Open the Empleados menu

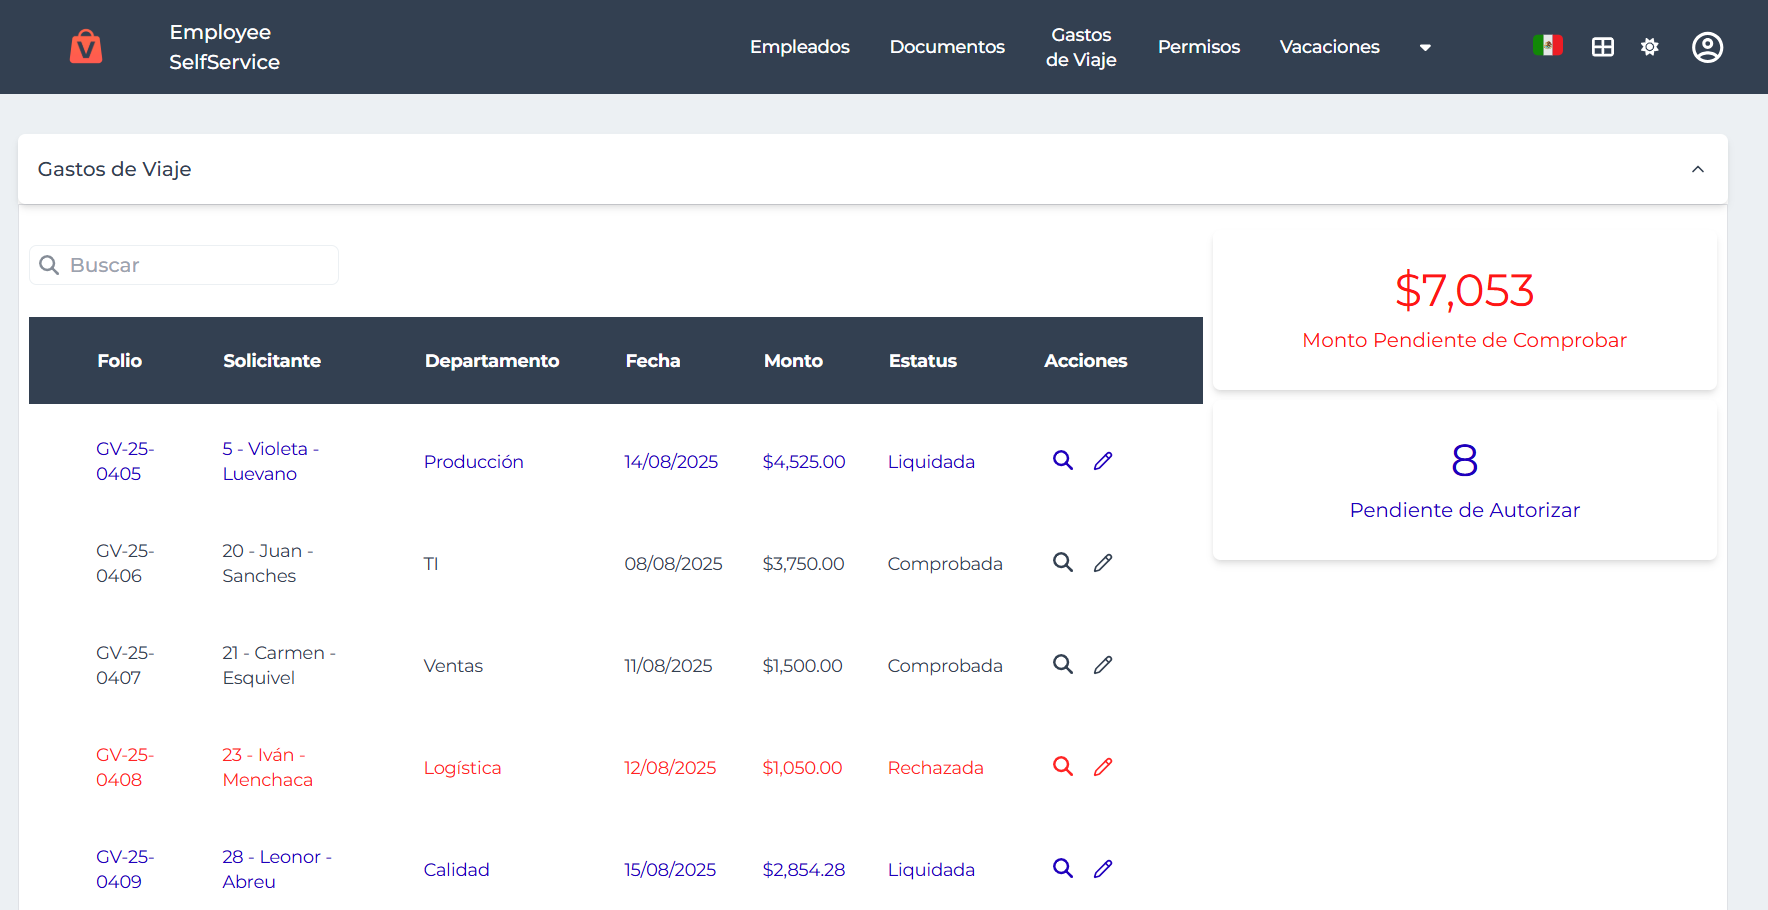(799, 47)
